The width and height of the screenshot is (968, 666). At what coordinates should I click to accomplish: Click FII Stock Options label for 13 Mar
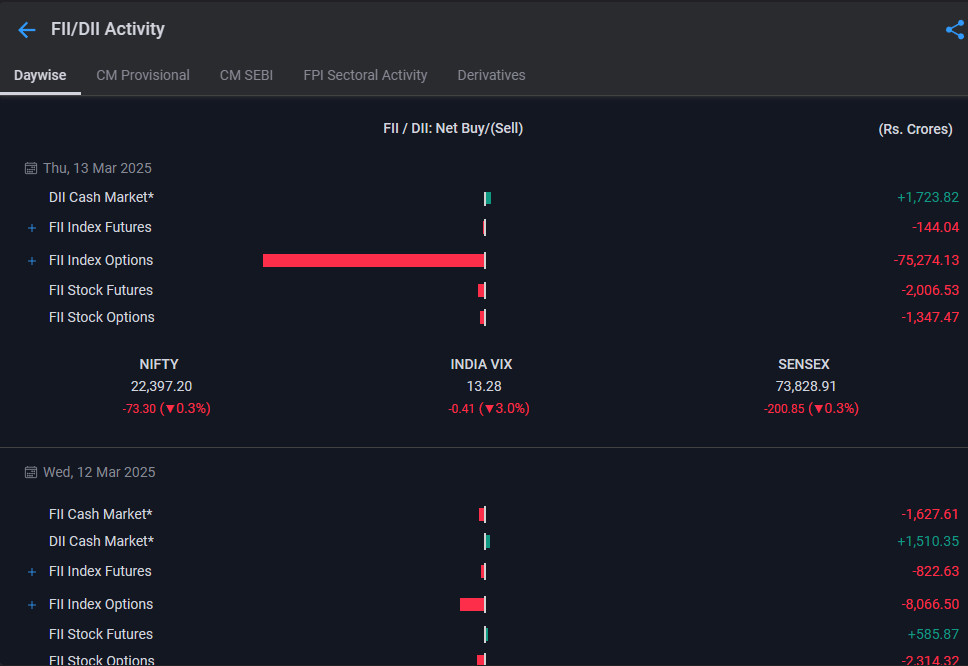pos(102,317)
